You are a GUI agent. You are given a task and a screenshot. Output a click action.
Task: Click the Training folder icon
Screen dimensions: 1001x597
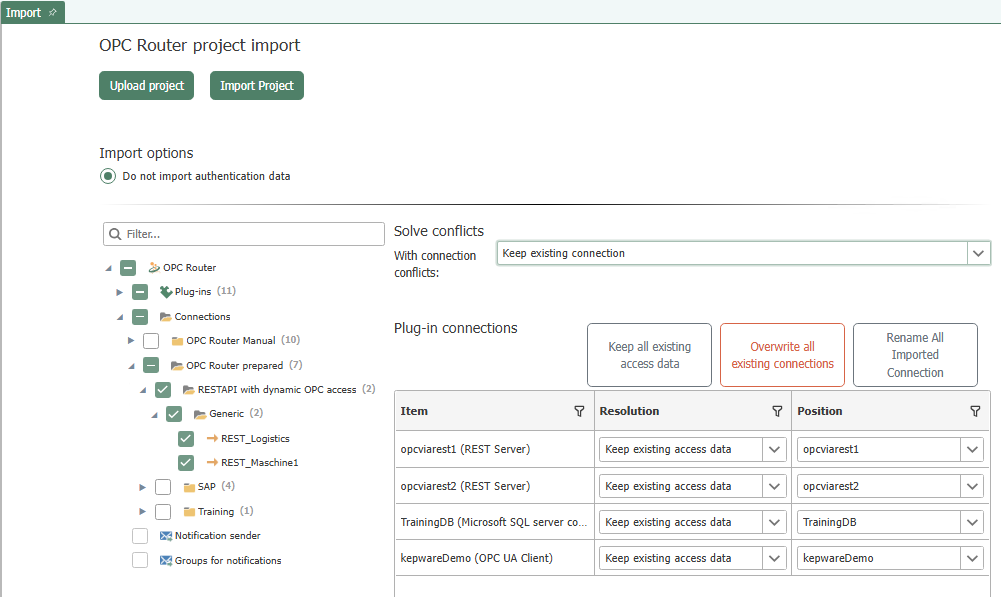[189, 511]
